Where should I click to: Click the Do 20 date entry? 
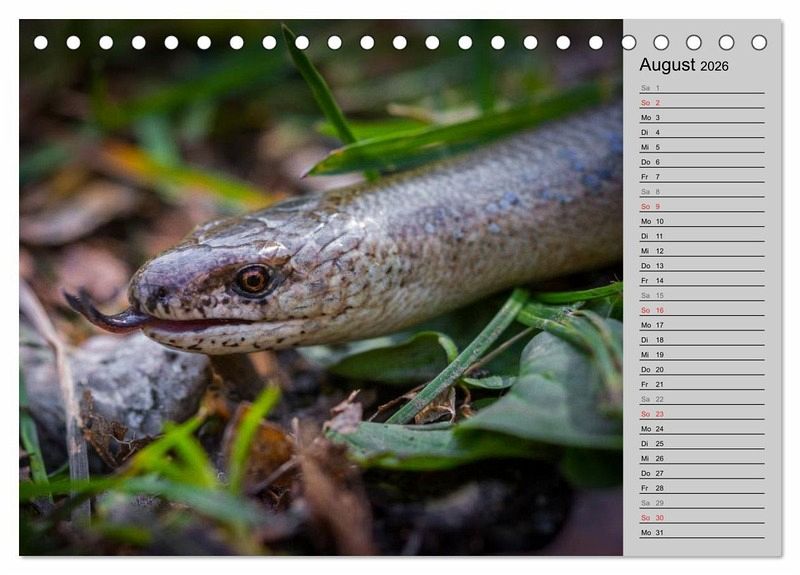[701, 369]
